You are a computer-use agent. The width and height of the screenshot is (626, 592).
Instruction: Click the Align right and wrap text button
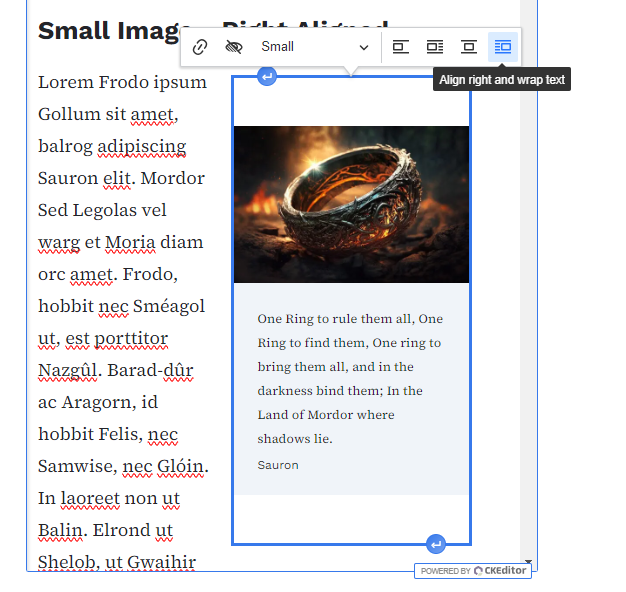[x=503, y=47]
